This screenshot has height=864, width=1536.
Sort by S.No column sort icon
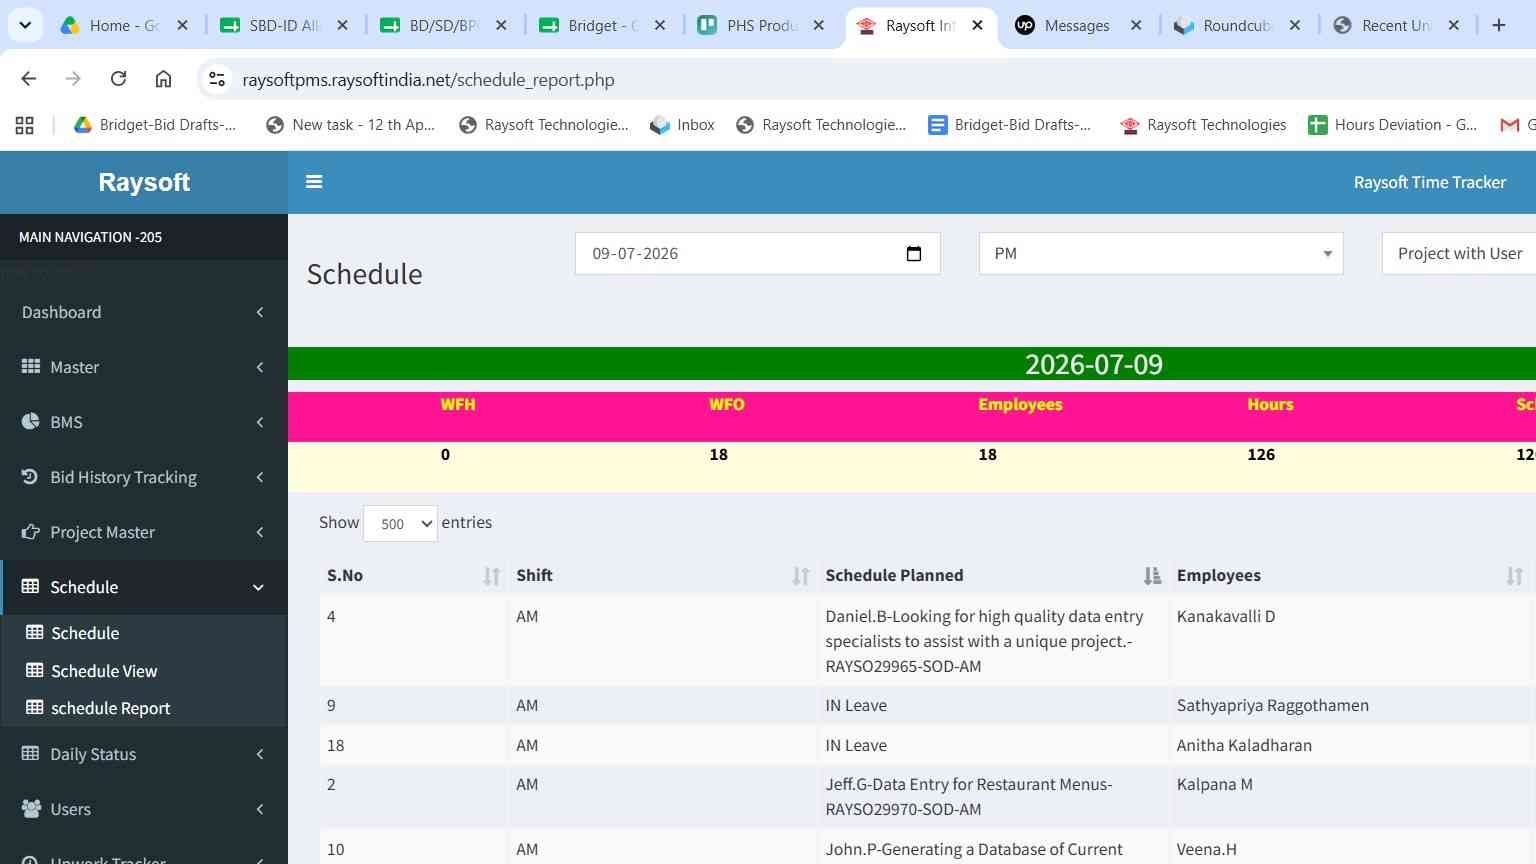[491, 576]
